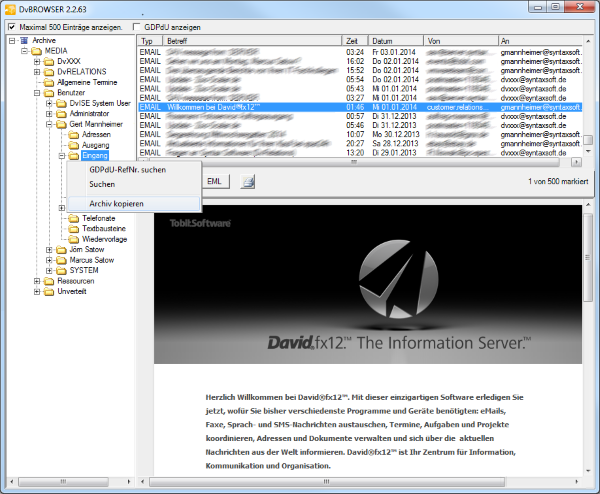The width and height of the screenshot is (600, 494).
Task: Click the MEDIA folder icon
Action: [x=36, y=51]
